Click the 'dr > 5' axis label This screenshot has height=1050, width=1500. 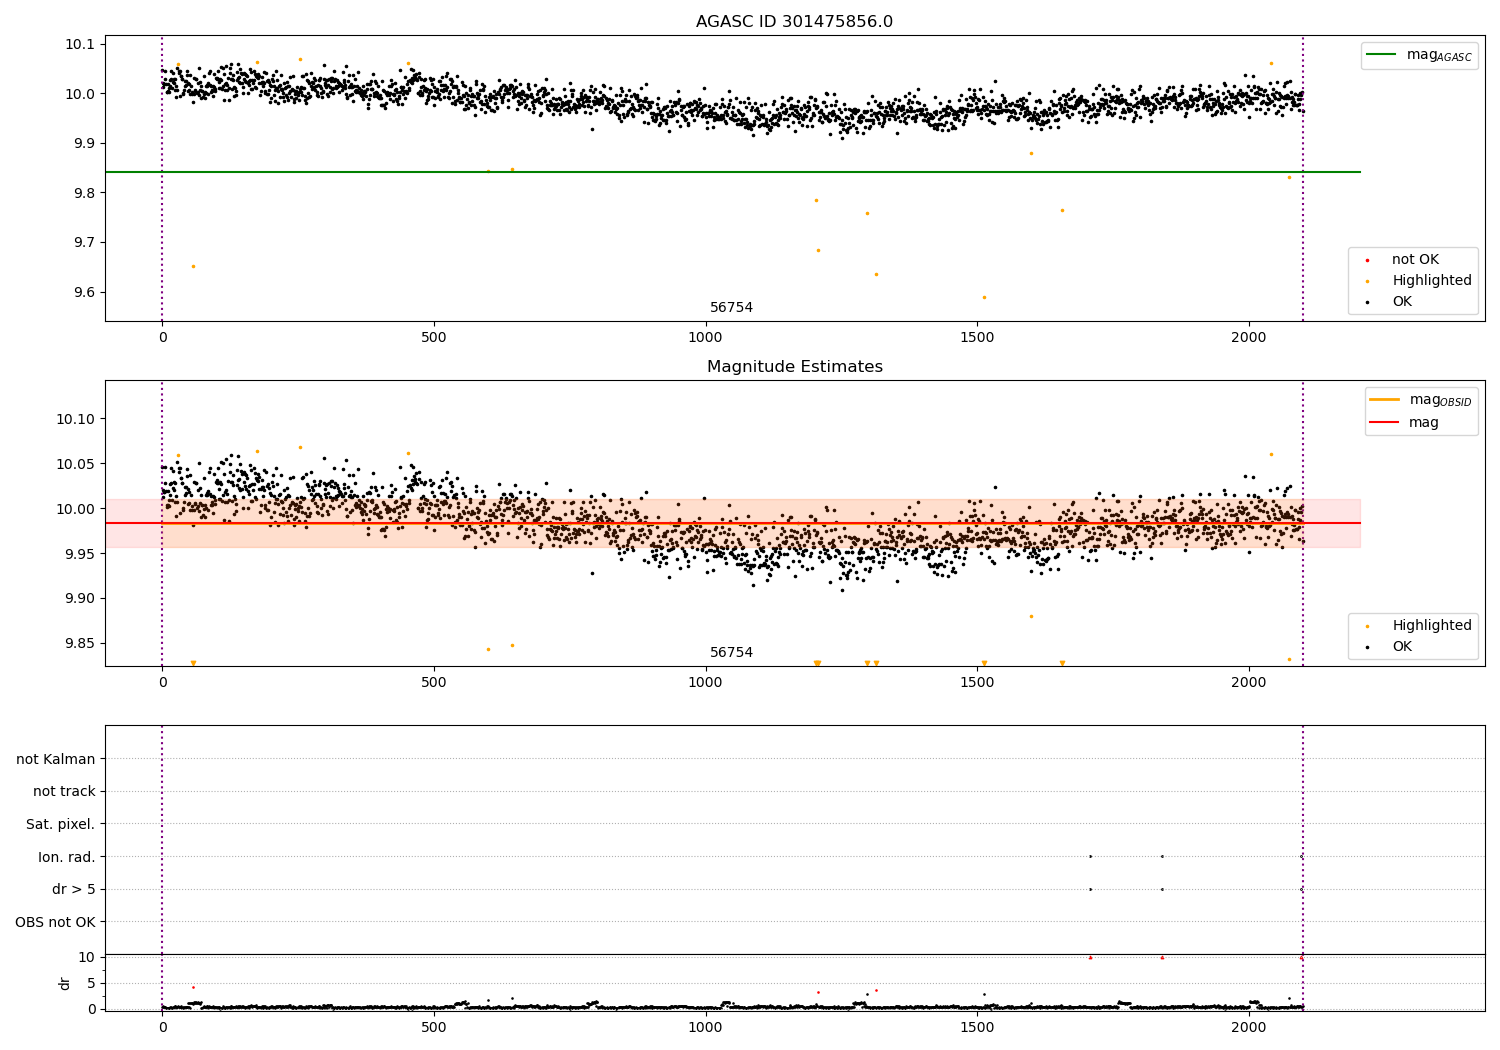click(x=74, y=889)
